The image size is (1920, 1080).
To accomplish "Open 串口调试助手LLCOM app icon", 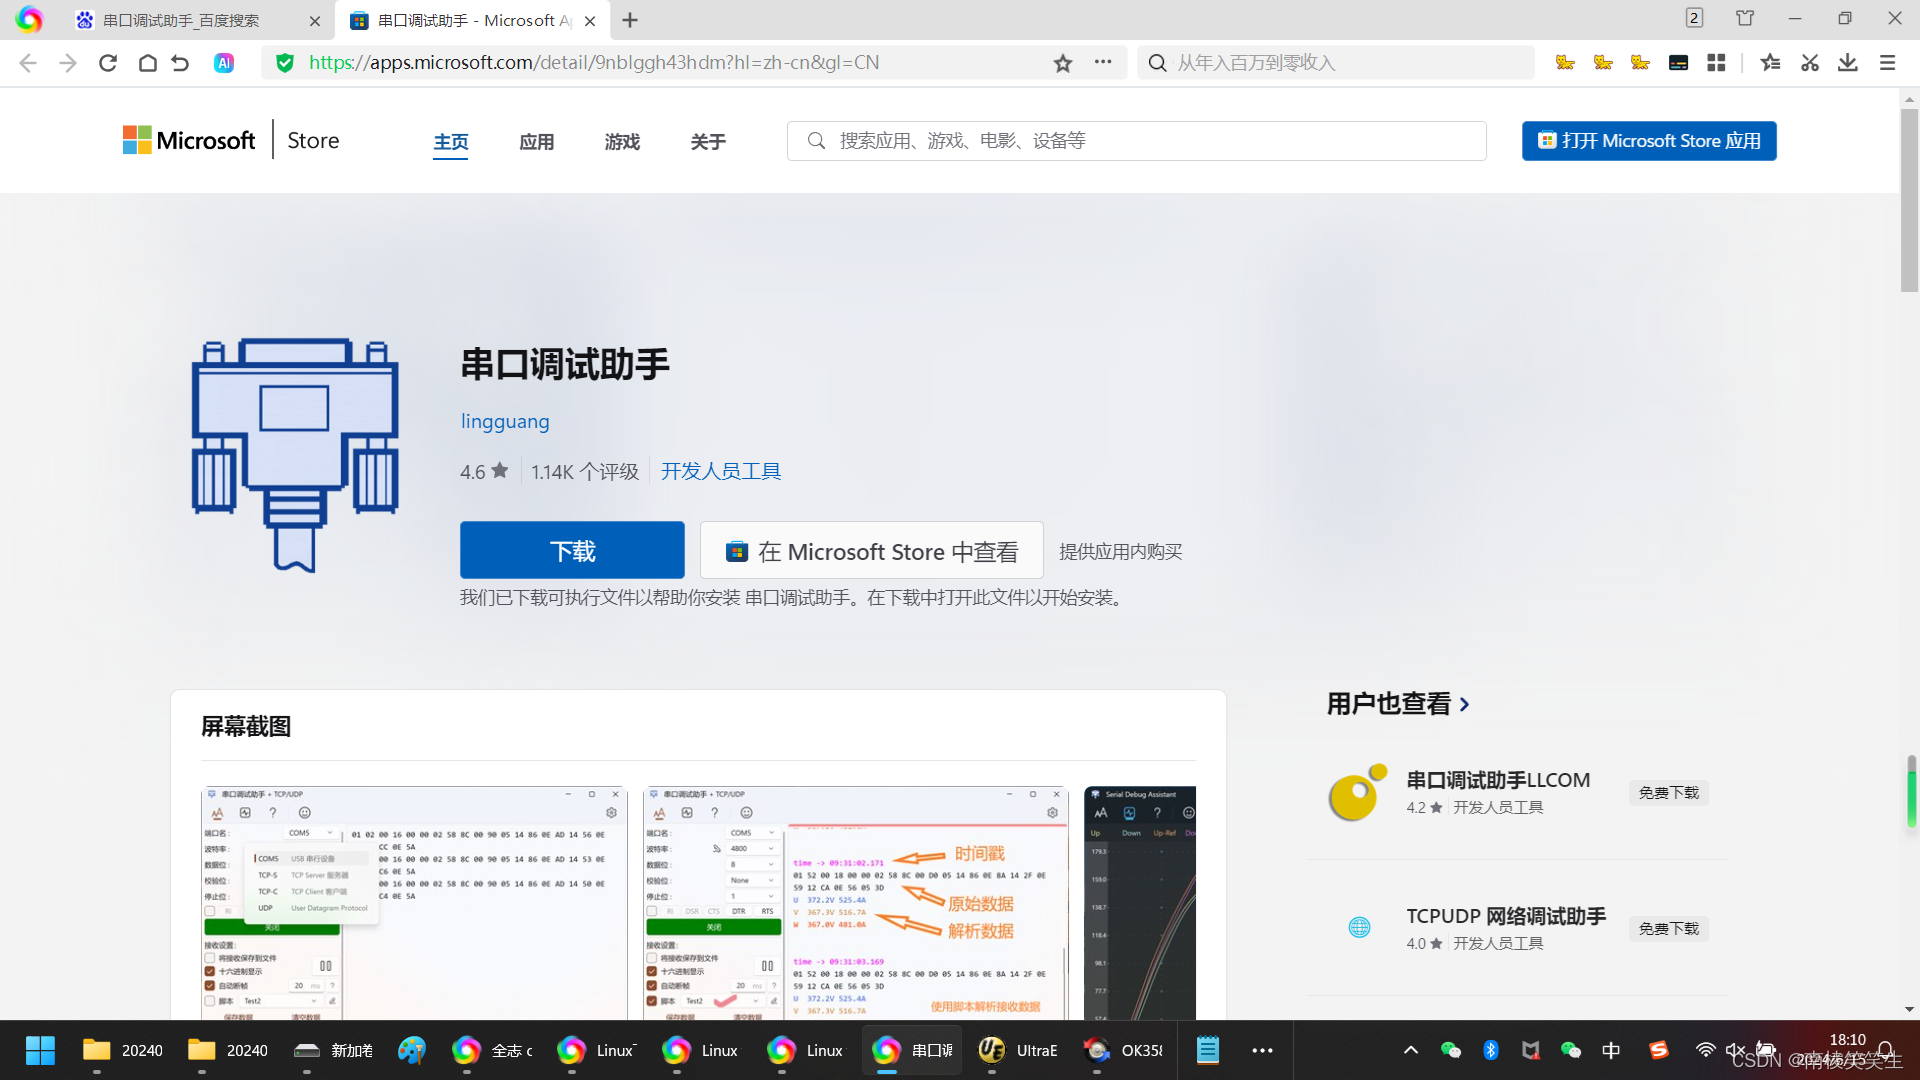I will [x=1357, y=793].
